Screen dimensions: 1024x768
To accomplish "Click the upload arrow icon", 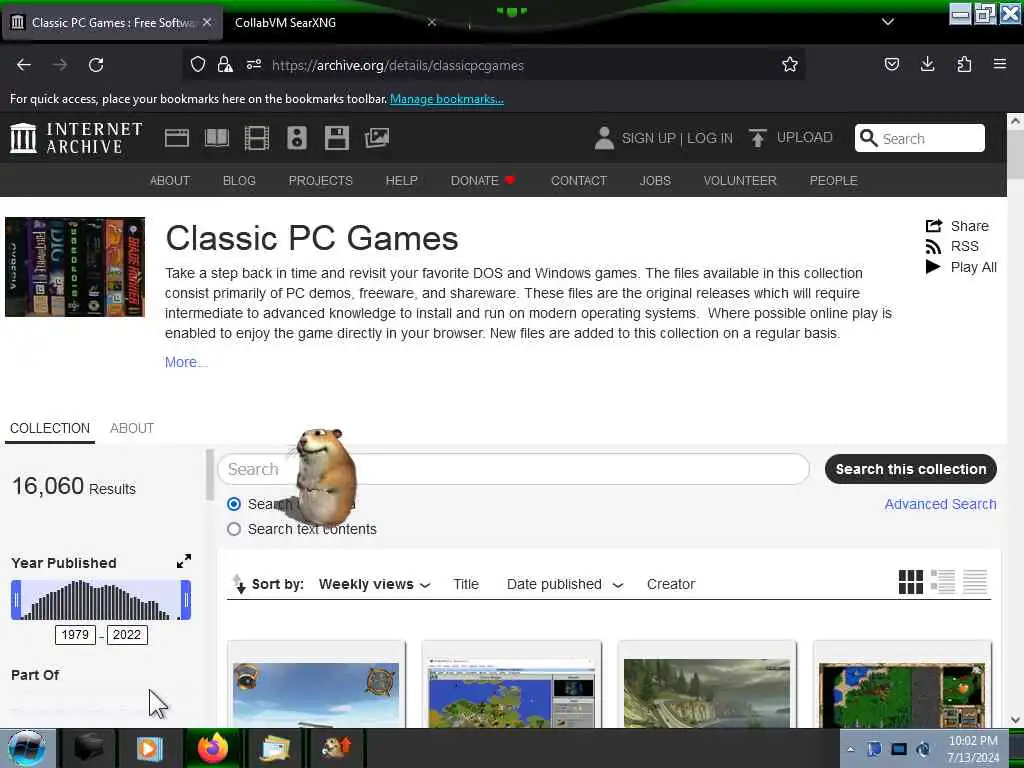I will click(758, 138).
